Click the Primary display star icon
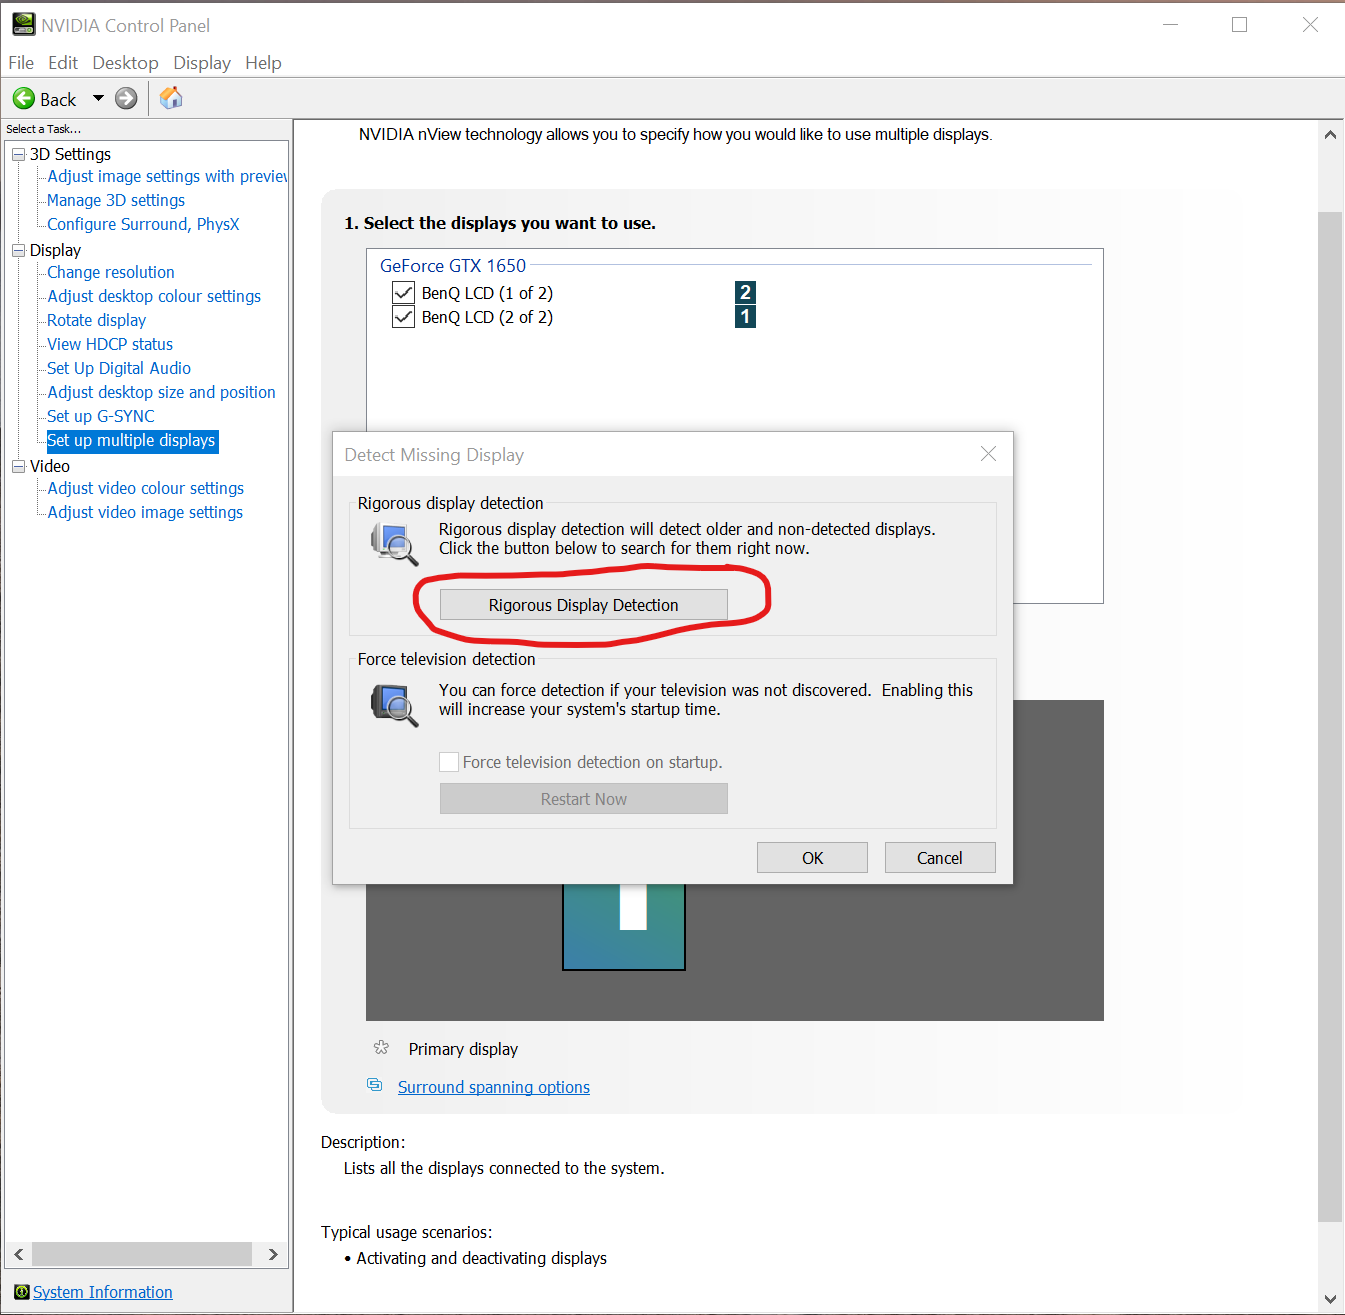 coord(381,1048)
